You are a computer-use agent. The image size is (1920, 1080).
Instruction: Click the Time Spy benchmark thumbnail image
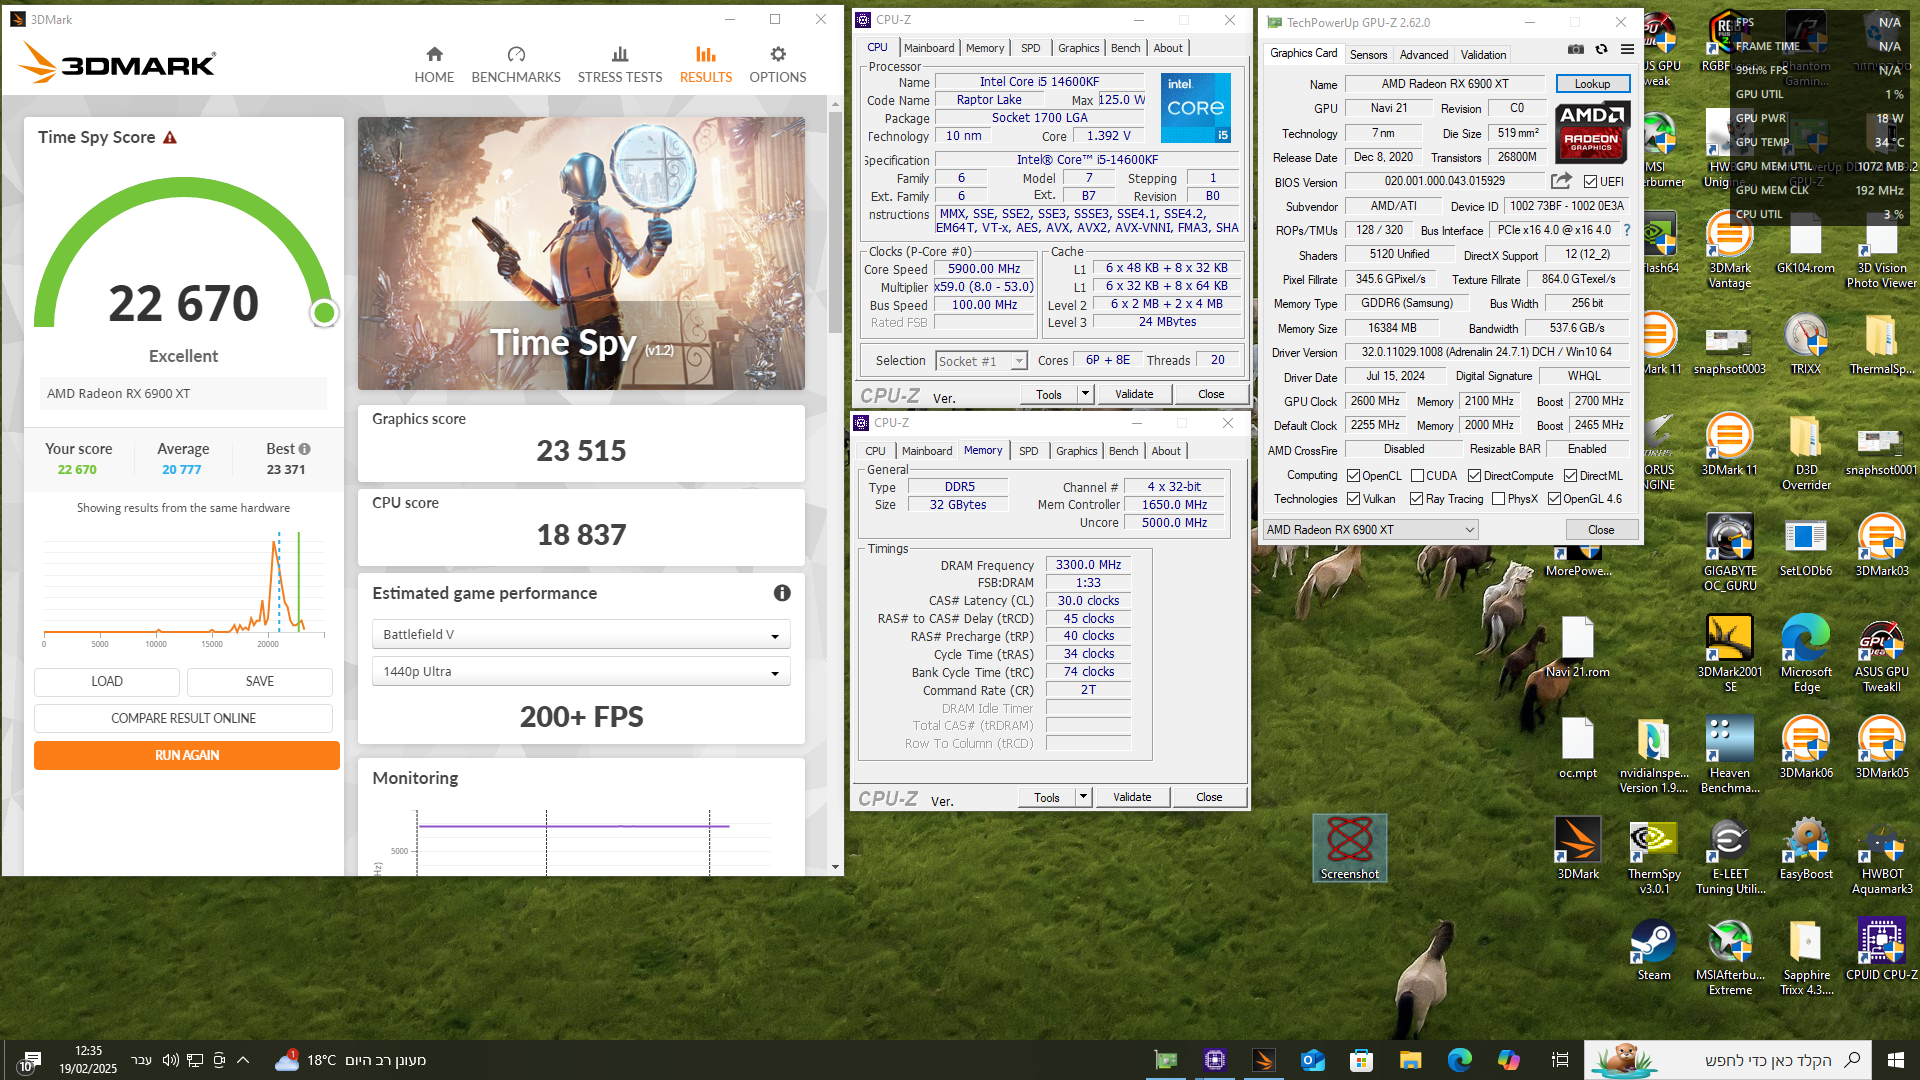[581, 254]
